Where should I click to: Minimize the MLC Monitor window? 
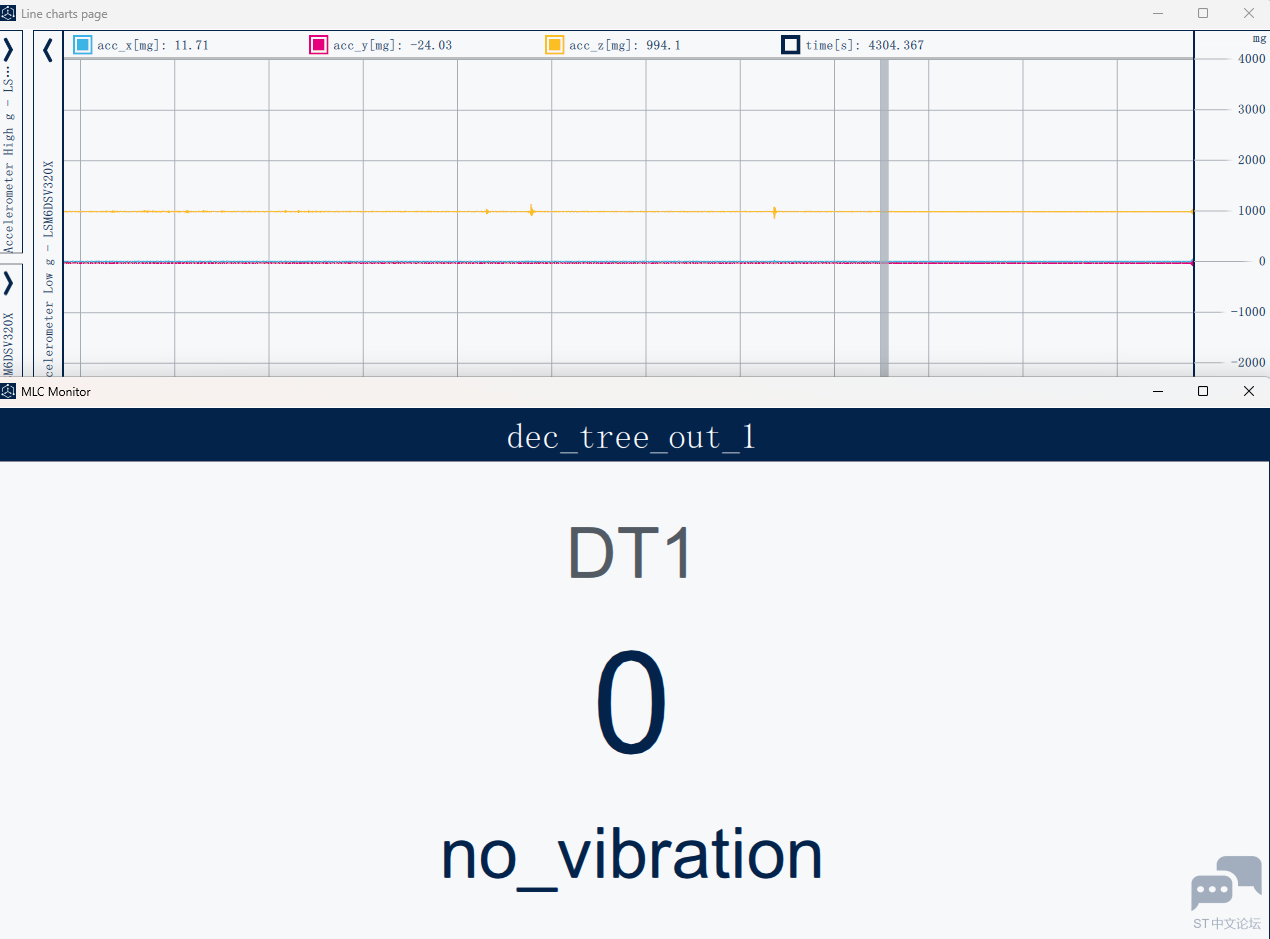click(1158, 391)
